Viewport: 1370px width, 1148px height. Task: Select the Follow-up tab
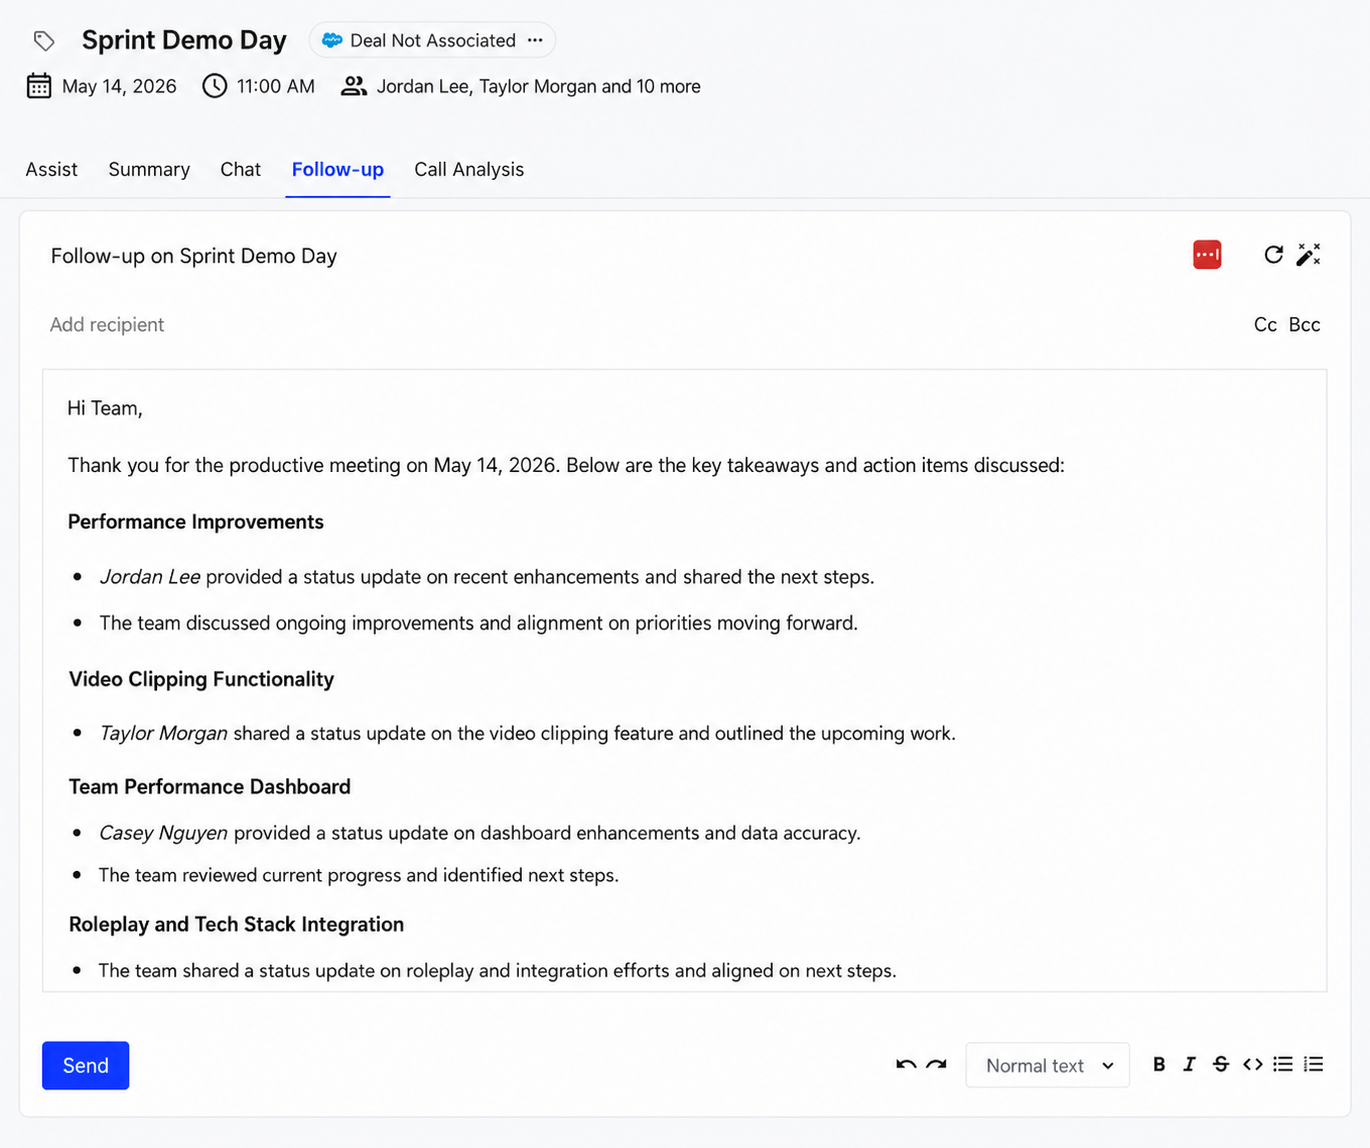(x=338, y=169)
